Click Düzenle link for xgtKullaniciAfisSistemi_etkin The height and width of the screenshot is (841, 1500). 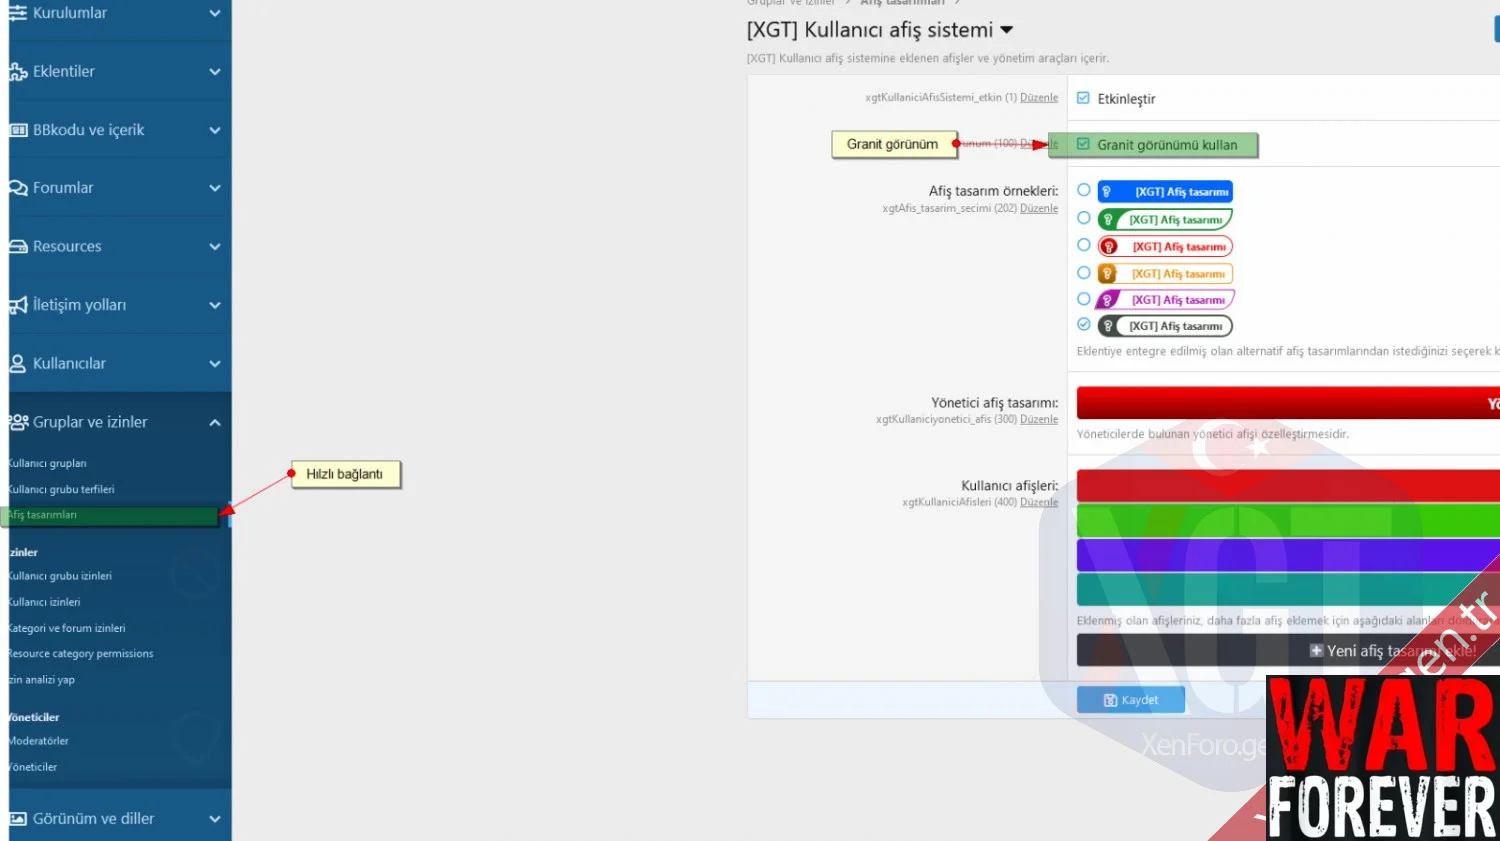(1039, 98)
